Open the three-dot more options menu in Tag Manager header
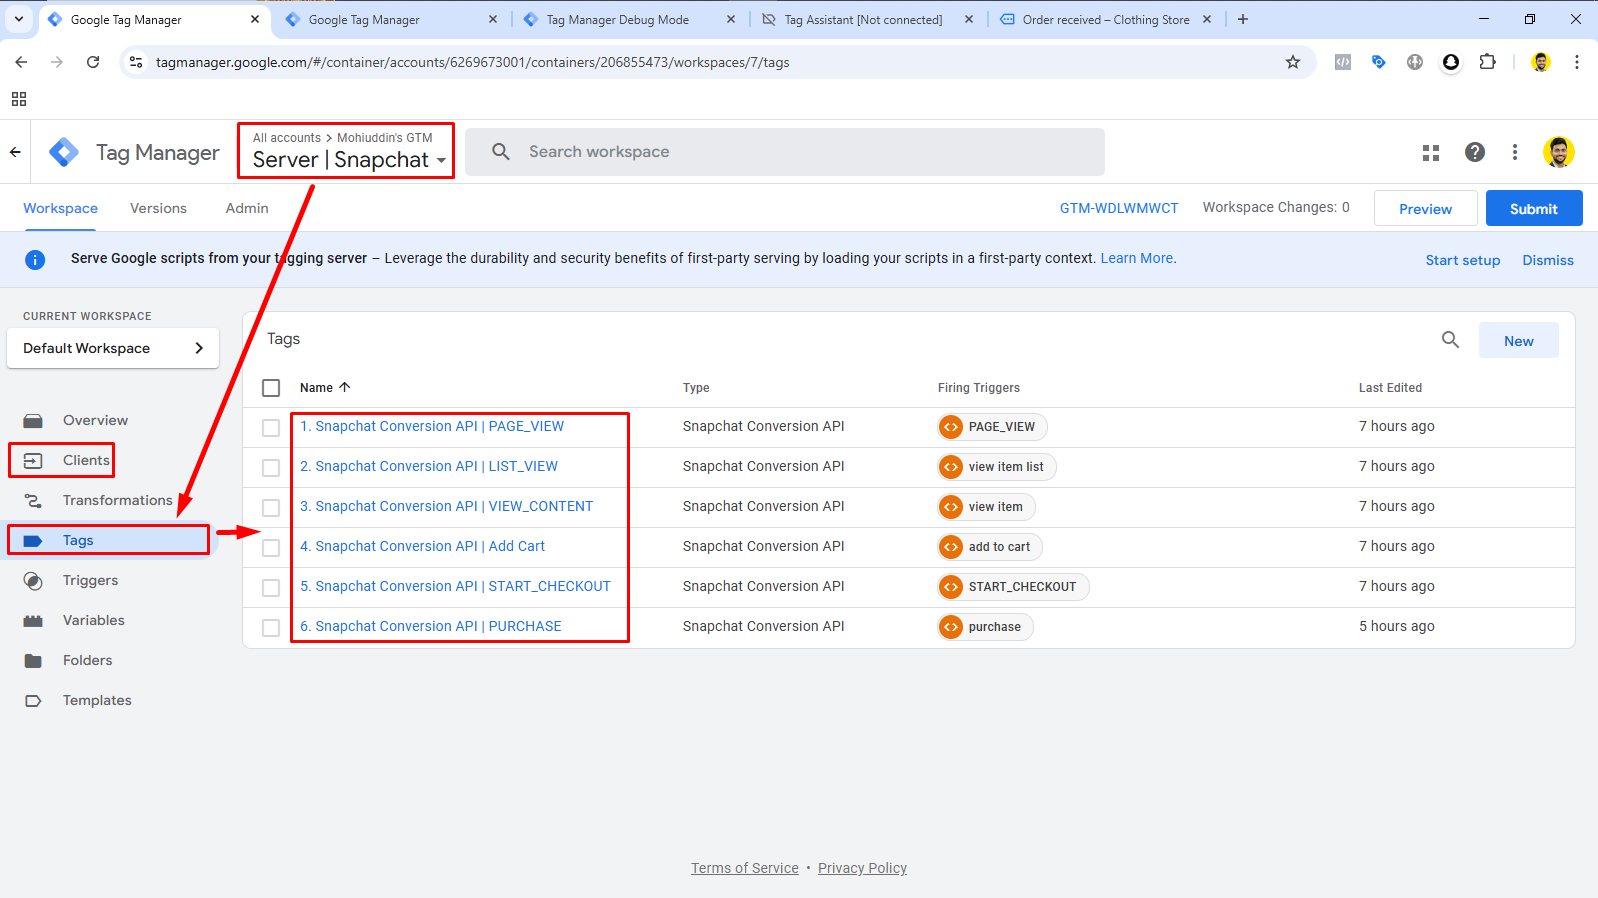 click(1515, 152)
